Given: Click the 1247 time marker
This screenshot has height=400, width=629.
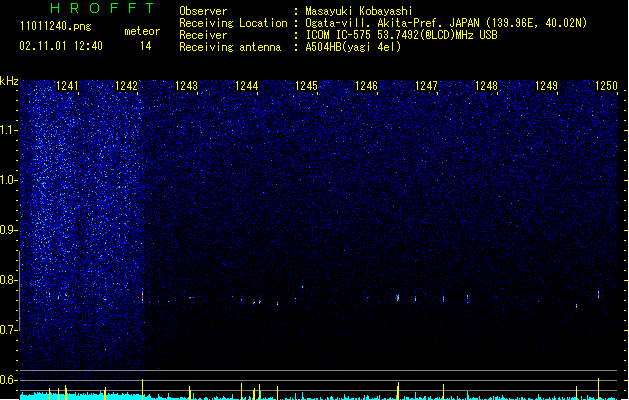Looking at the screenshot, I should point(426,86).
